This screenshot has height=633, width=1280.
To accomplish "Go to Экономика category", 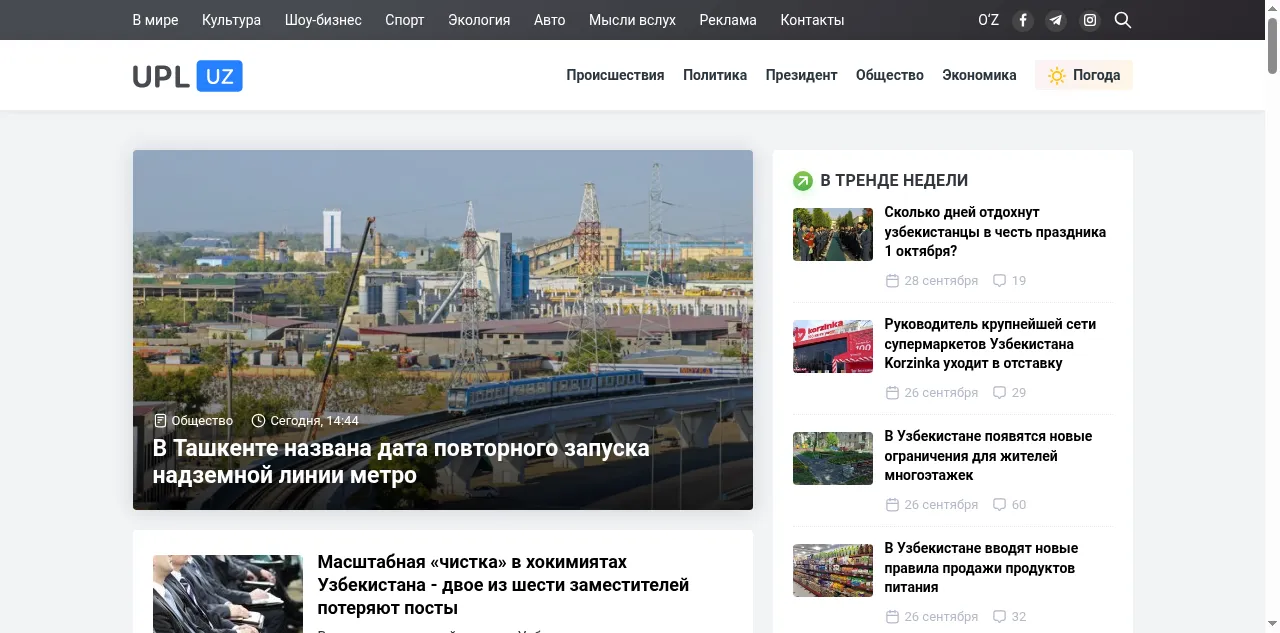I will point(979,75).
